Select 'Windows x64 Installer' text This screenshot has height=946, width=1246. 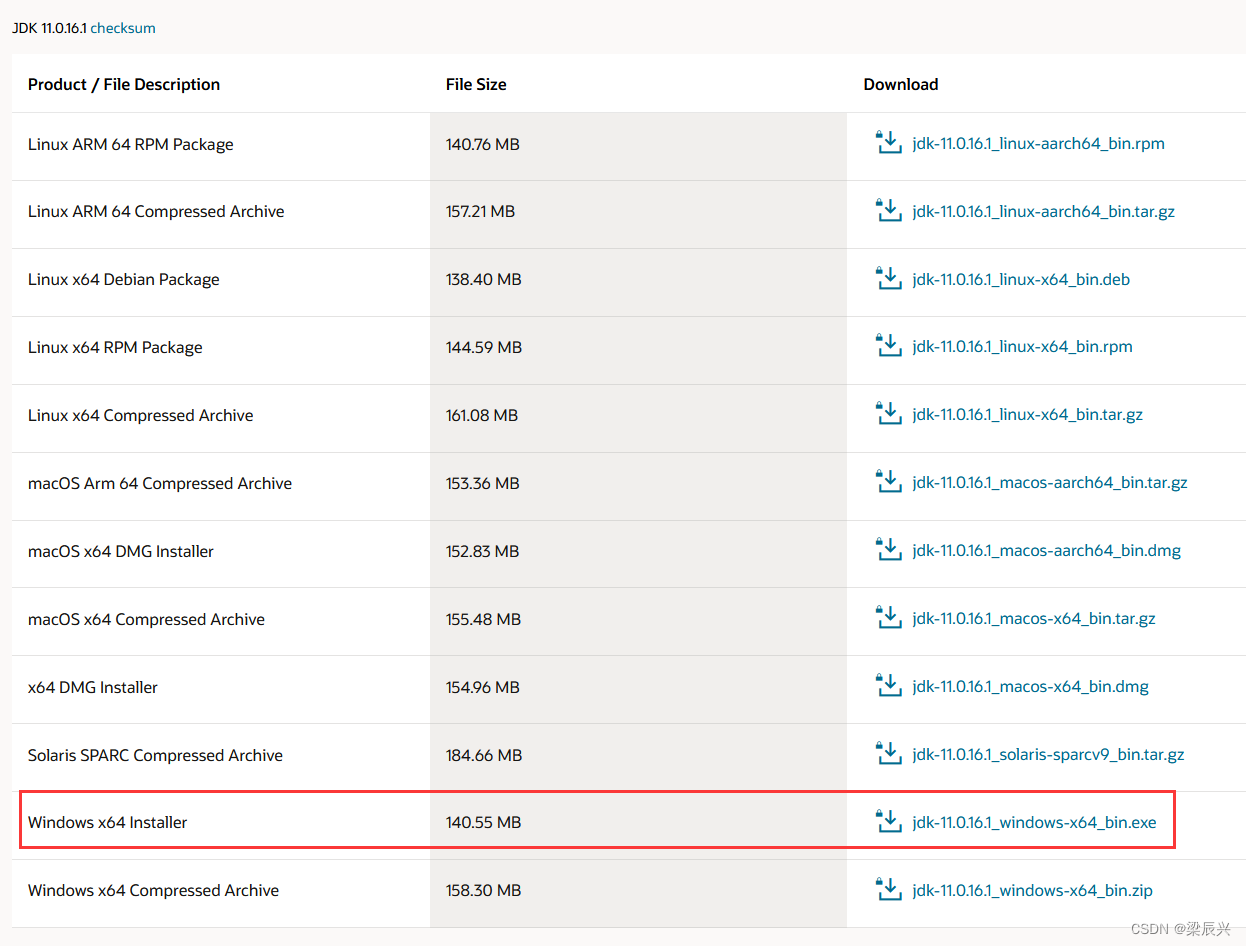point(108,822)
